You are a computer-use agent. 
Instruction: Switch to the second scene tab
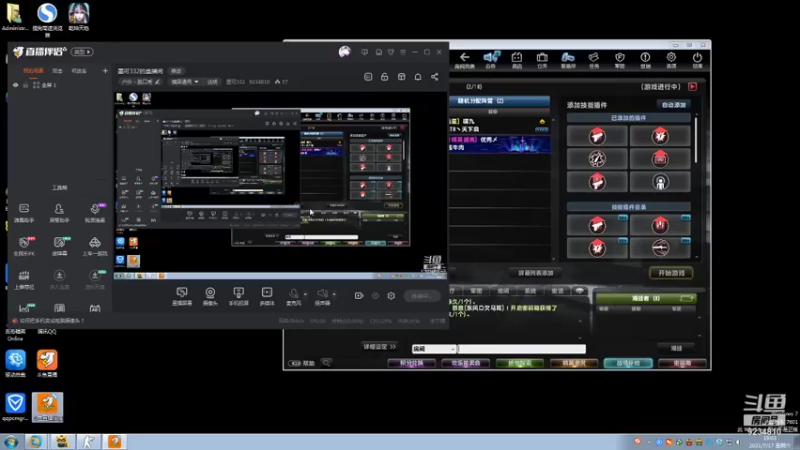pyautogui.click(x=57, y=71)
